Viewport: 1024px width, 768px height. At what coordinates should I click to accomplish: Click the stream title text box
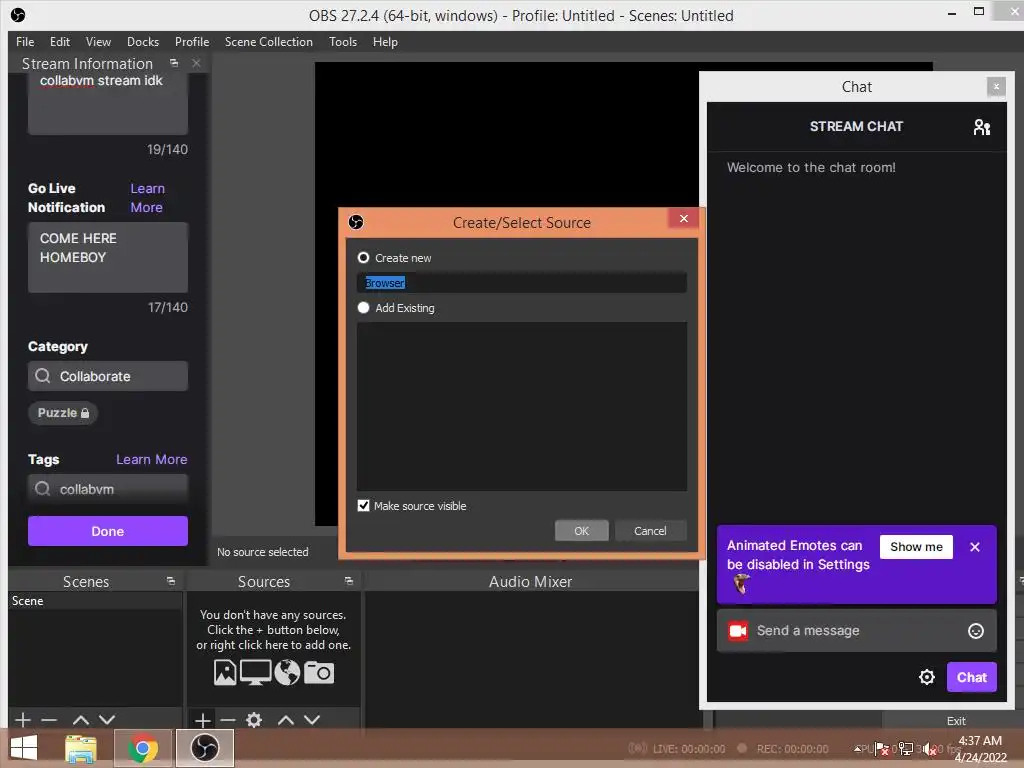pos(108,103)
